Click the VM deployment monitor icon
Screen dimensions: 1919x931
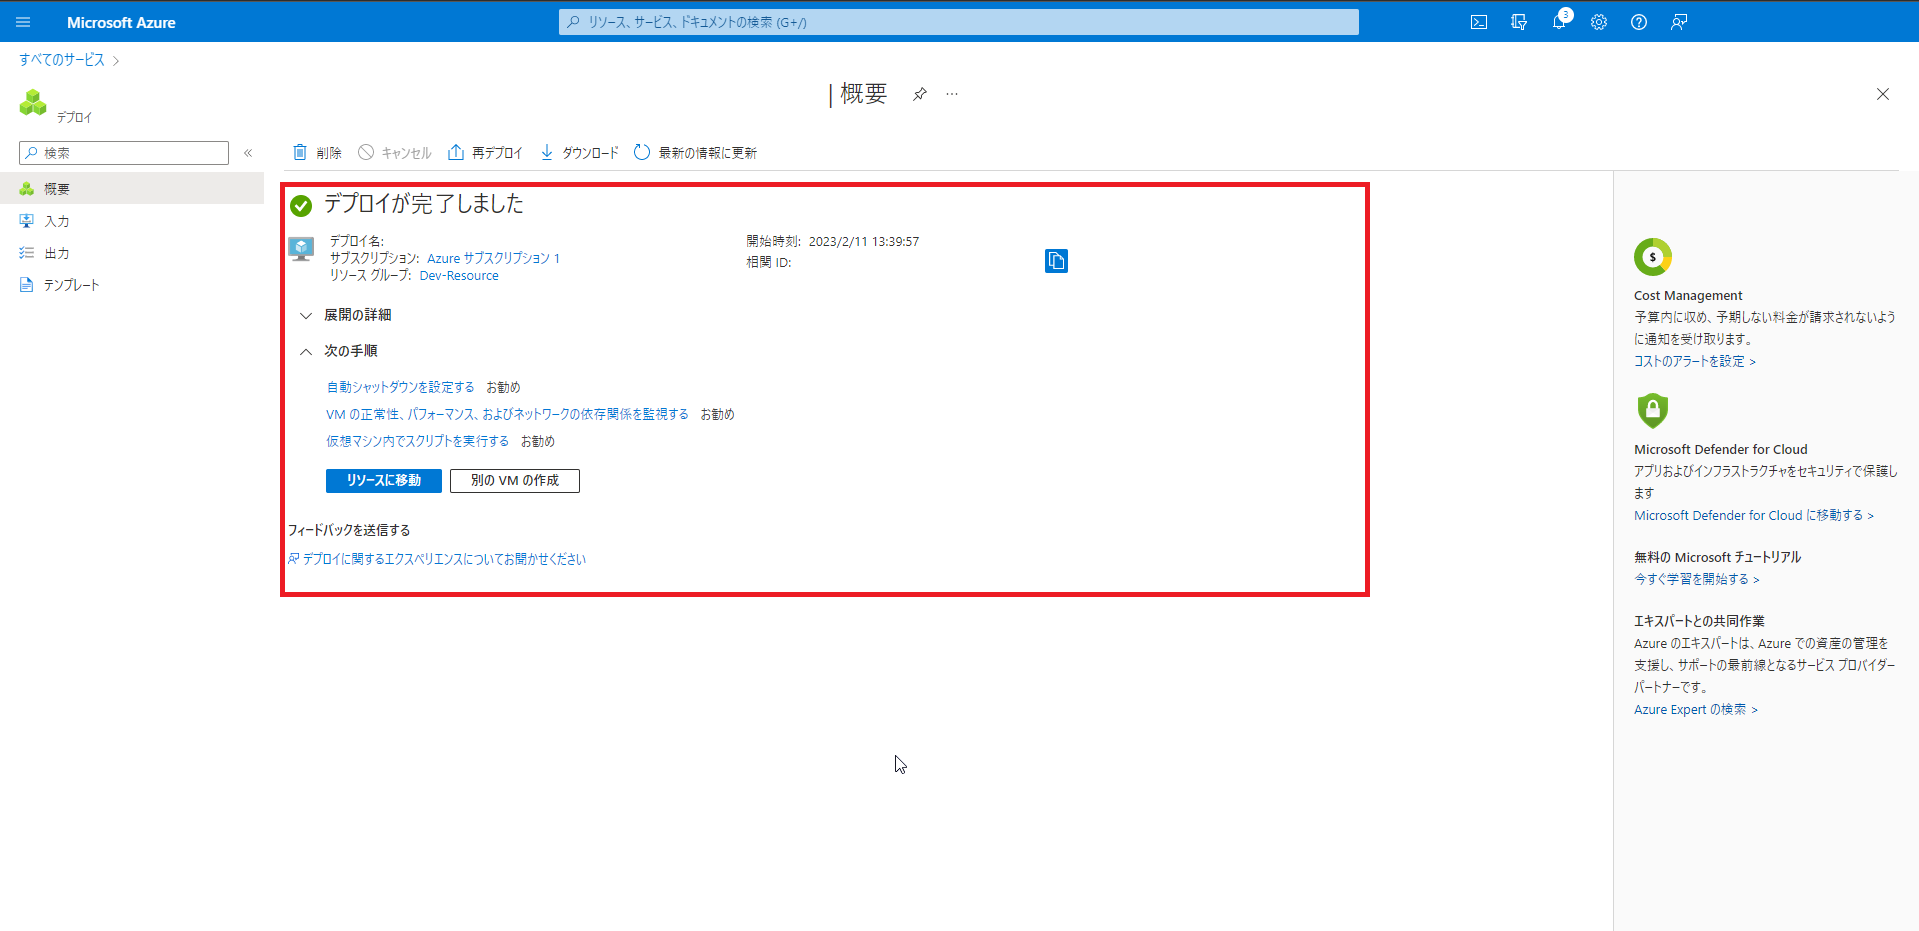click(x=301, y=249)
